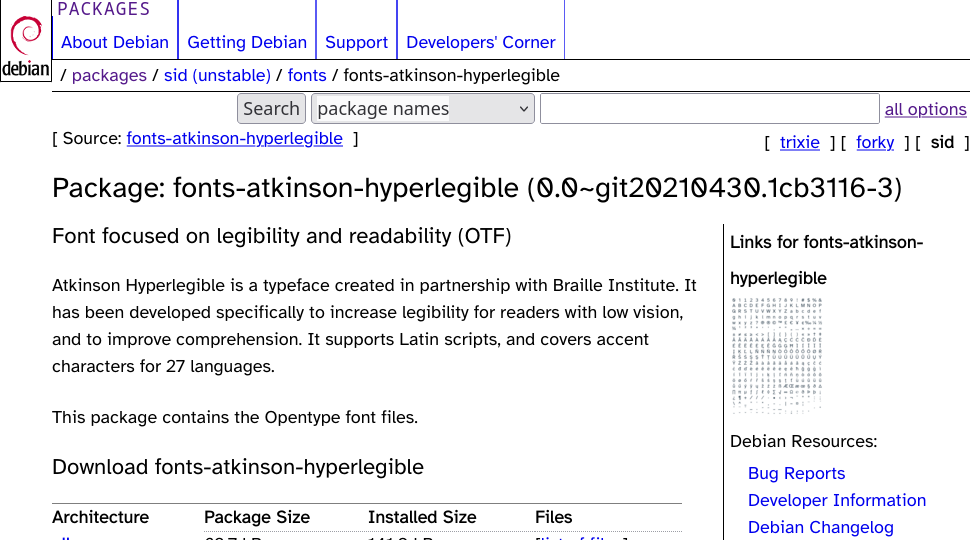This screenshot has height=540, width=980.
Task: Expand the package names dropdown
Action: point(423,109)
